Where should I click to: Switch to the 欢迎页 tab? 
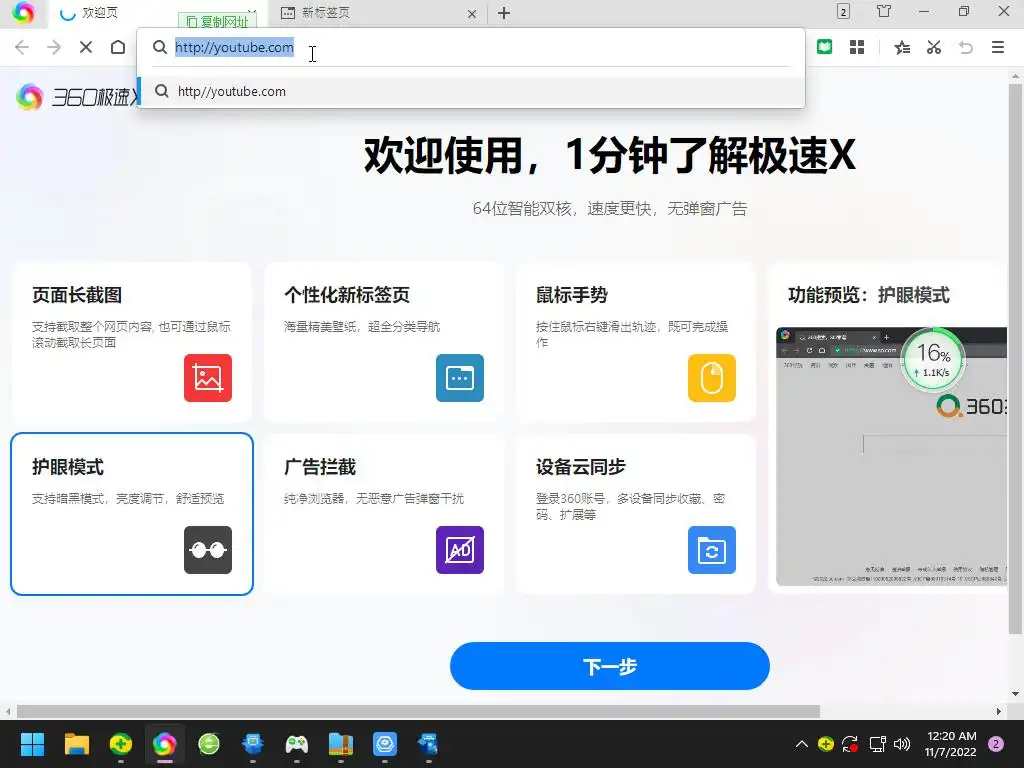[x=100, y=13]
